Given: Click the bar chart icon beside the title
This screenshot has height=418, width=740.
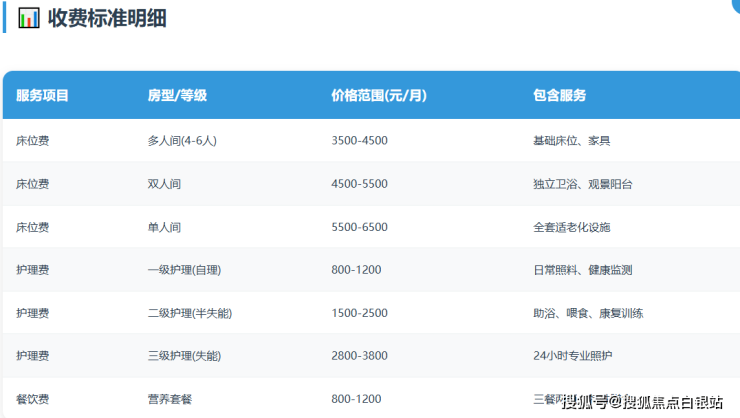Looking at the screenshot, I should pos(30,17).
